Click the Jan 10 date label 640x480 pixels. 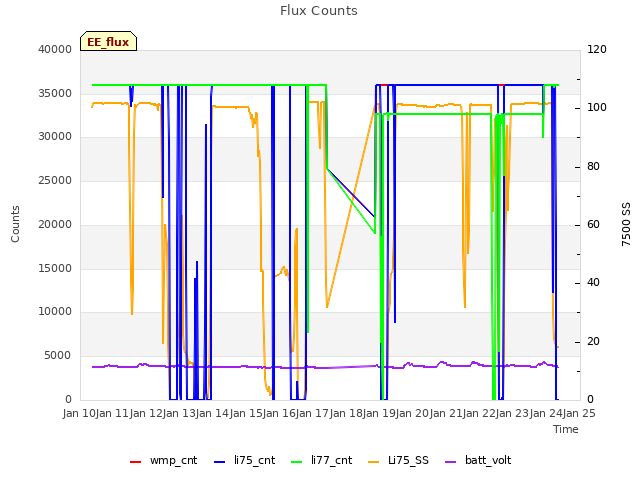[x=79, y=413]
